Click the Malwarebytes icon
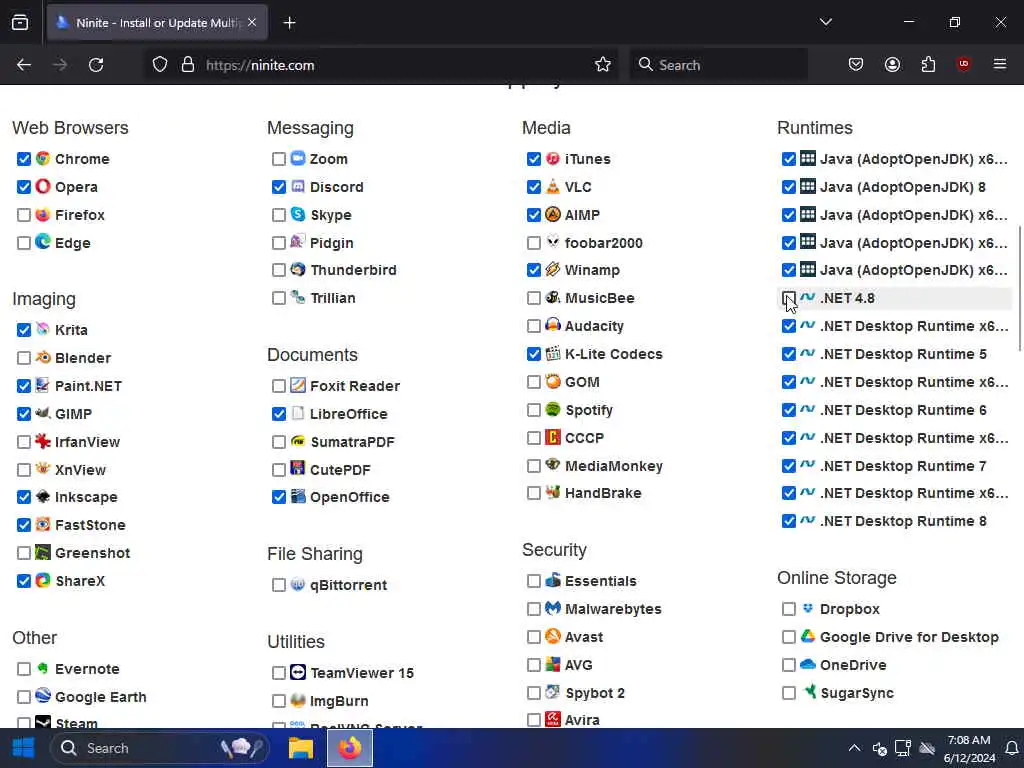 [552, 609]
